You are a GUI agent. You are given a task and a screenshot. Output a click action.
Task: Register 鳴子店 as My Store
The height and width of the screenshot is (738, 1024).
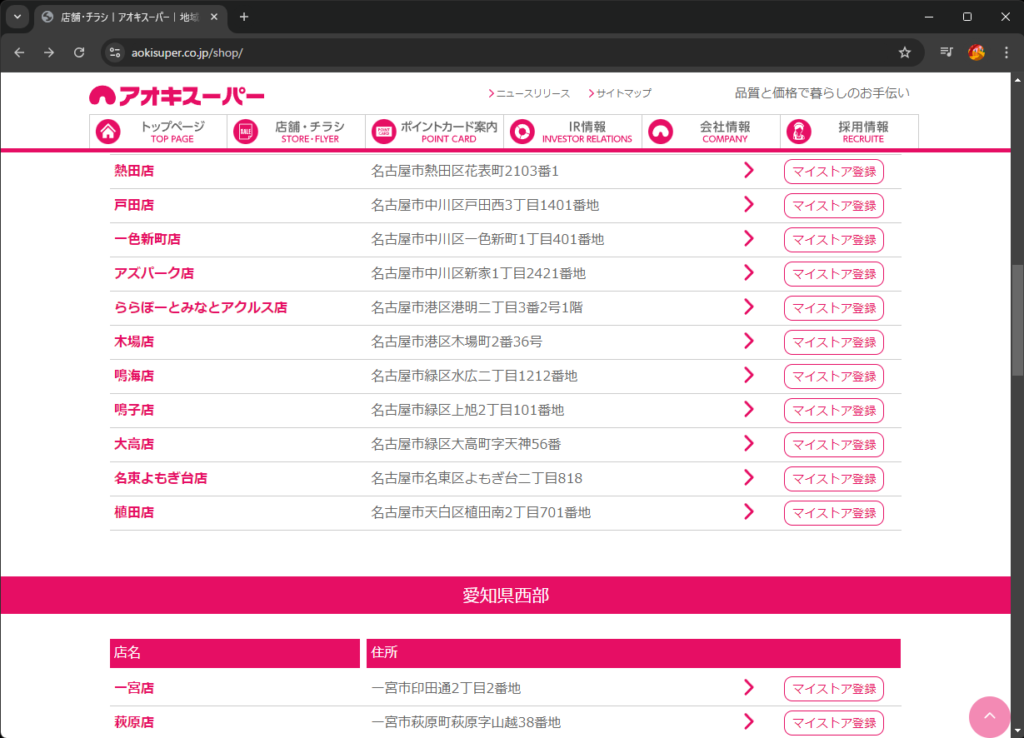tap(834, 410)
